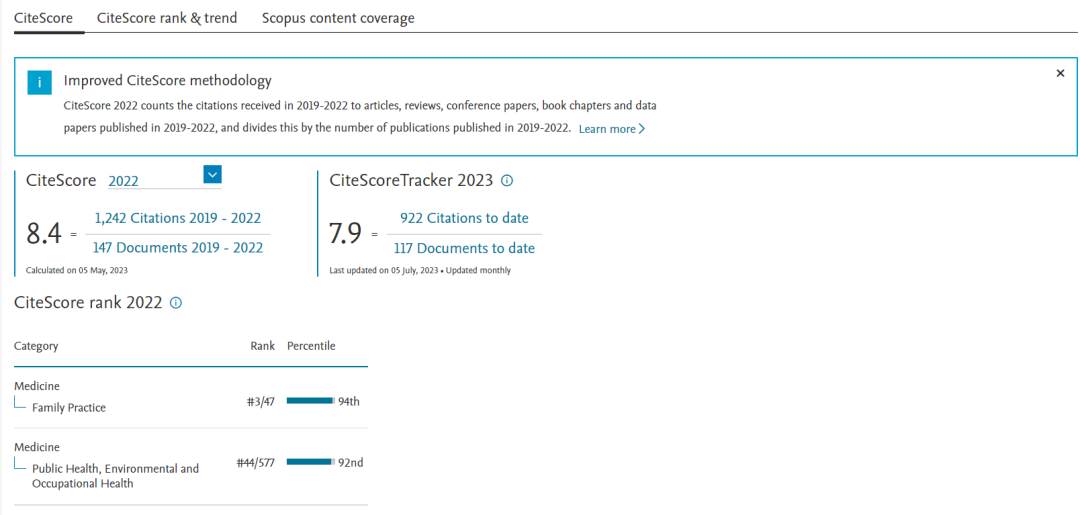This screenshot has height=515, width=1080.
Task: Open the Scopus content coverage tab
Action: [338, 18]
